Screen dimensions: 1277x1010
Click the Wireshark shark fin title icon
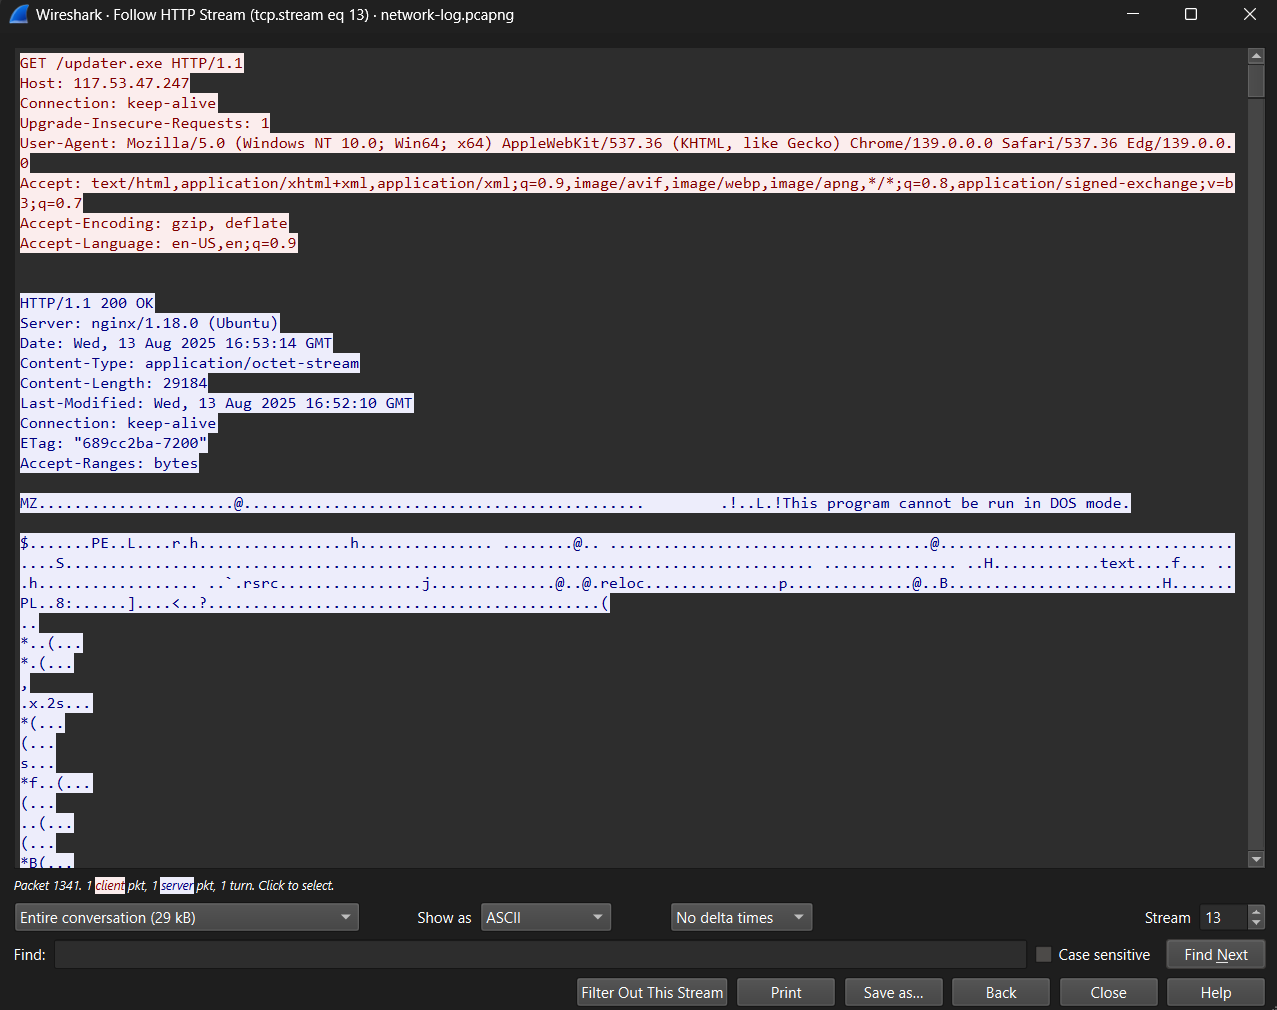[x=19, y=14]
